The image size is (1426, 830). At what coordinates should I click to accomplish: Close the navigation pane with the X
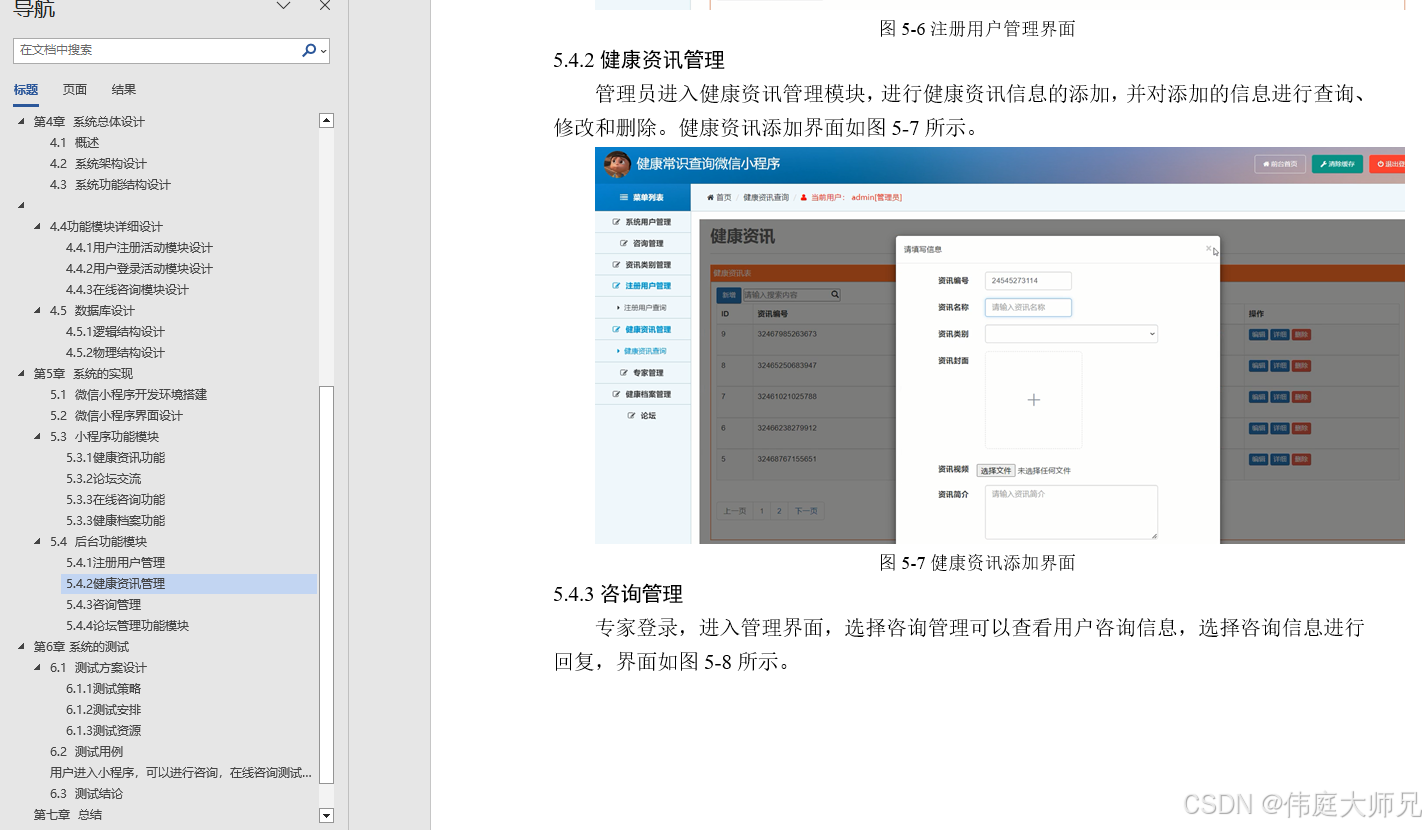(325, 6)
